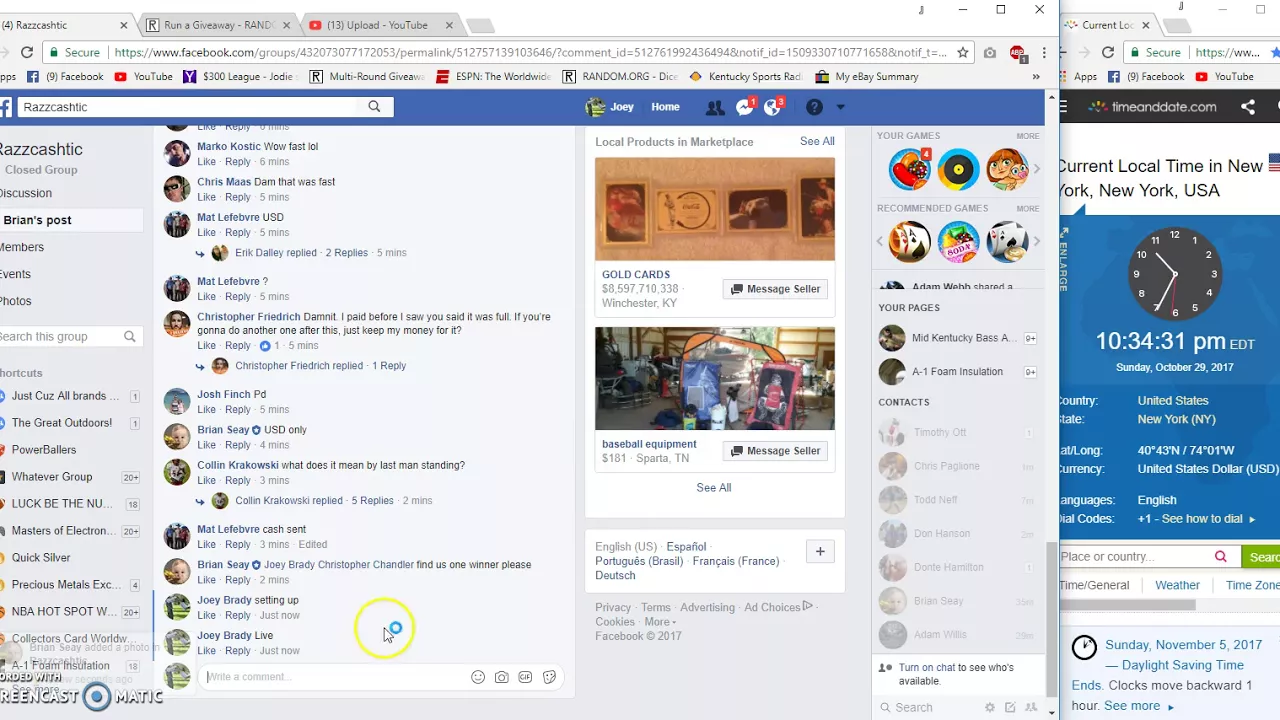1280x720 pixels.
Task: Open Joey profile link in top bar
Action: [611, 107]
